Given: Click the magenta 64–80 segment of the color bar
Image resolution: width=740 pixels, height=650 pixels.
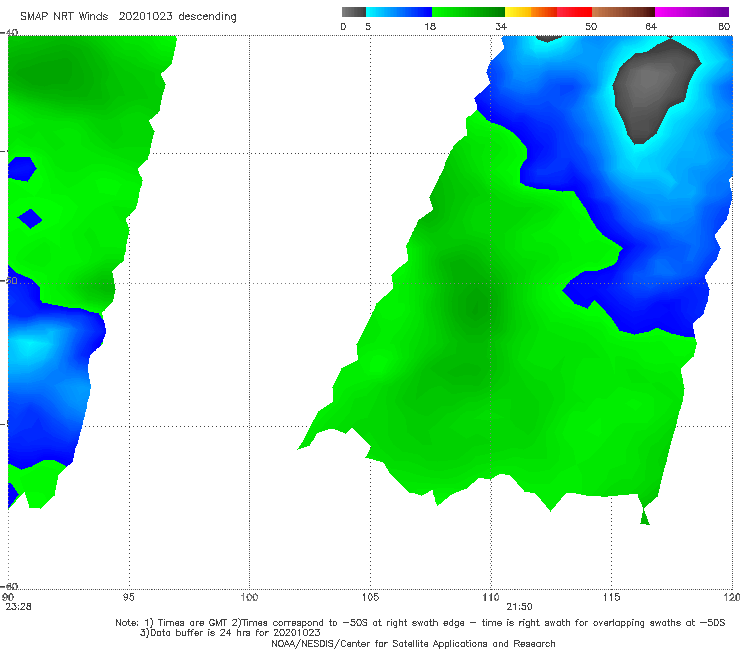Looking at the screenshot, I should click(x=692, y=12).
